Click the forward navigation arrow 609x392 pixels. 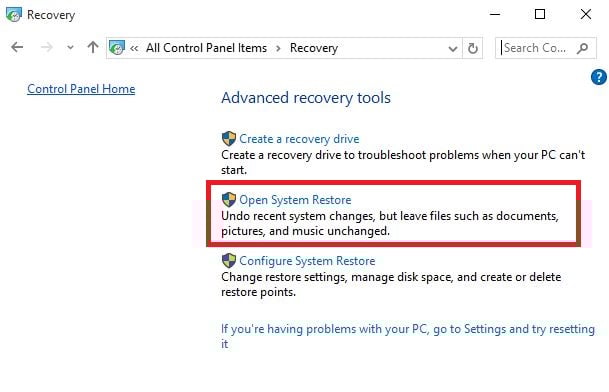point(47,47)
